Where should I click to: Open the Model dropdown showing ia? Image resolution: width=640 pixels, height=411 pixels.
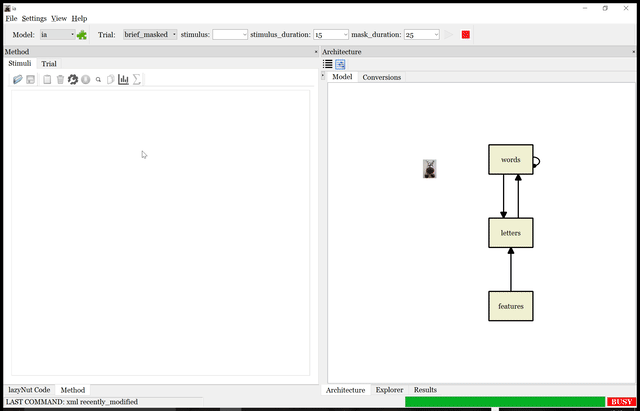(56, 34)
